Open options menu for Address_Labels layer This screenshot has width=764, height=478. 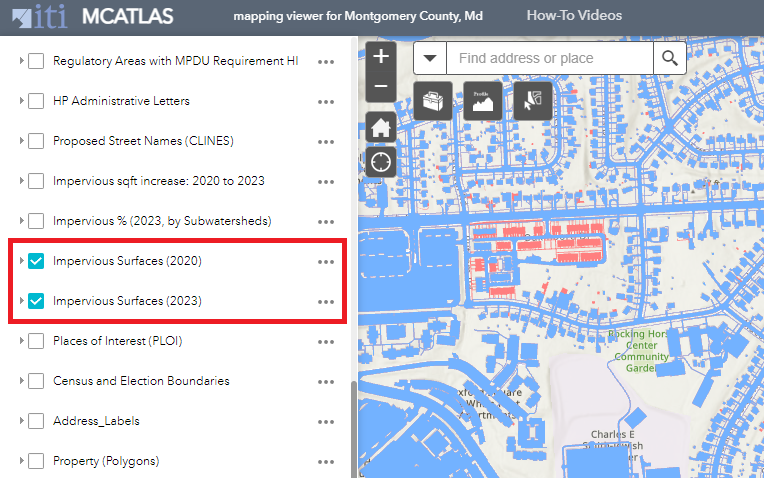[325, 421]
